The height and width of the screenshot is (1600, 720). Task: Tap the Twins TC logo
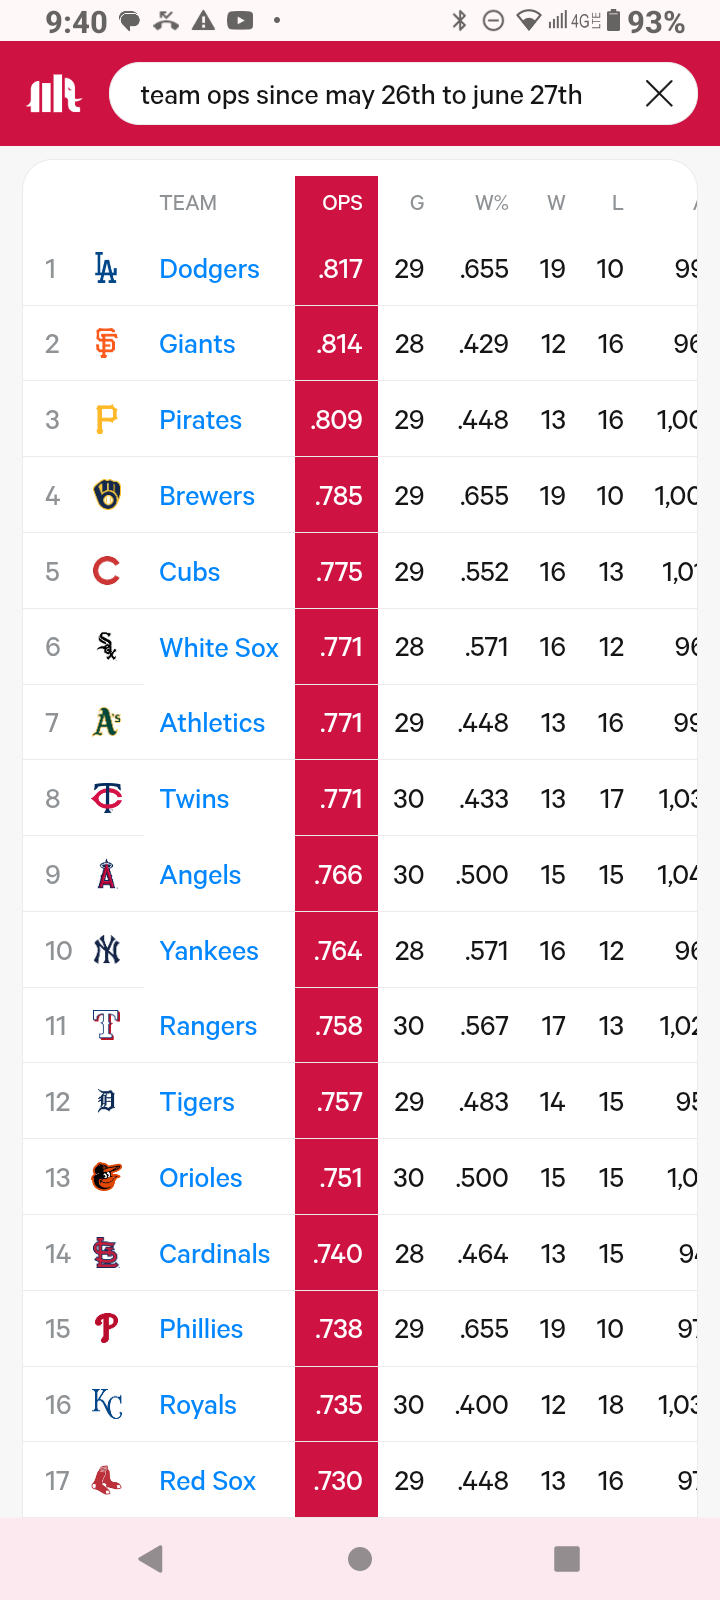pos(107,798)
